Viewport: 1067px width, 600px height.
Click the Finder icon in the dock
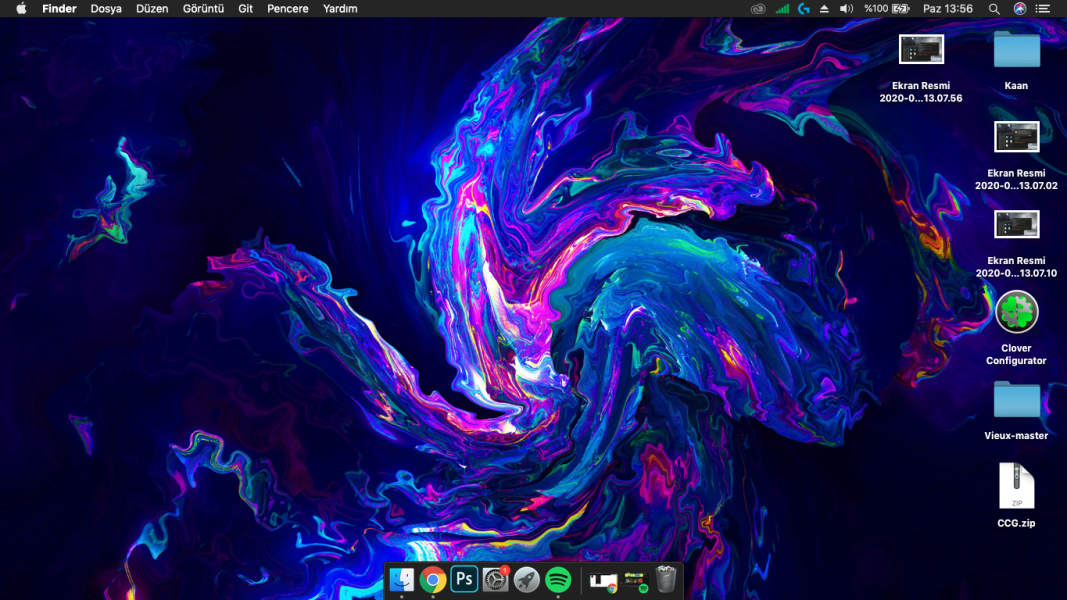tap(402, 579)
